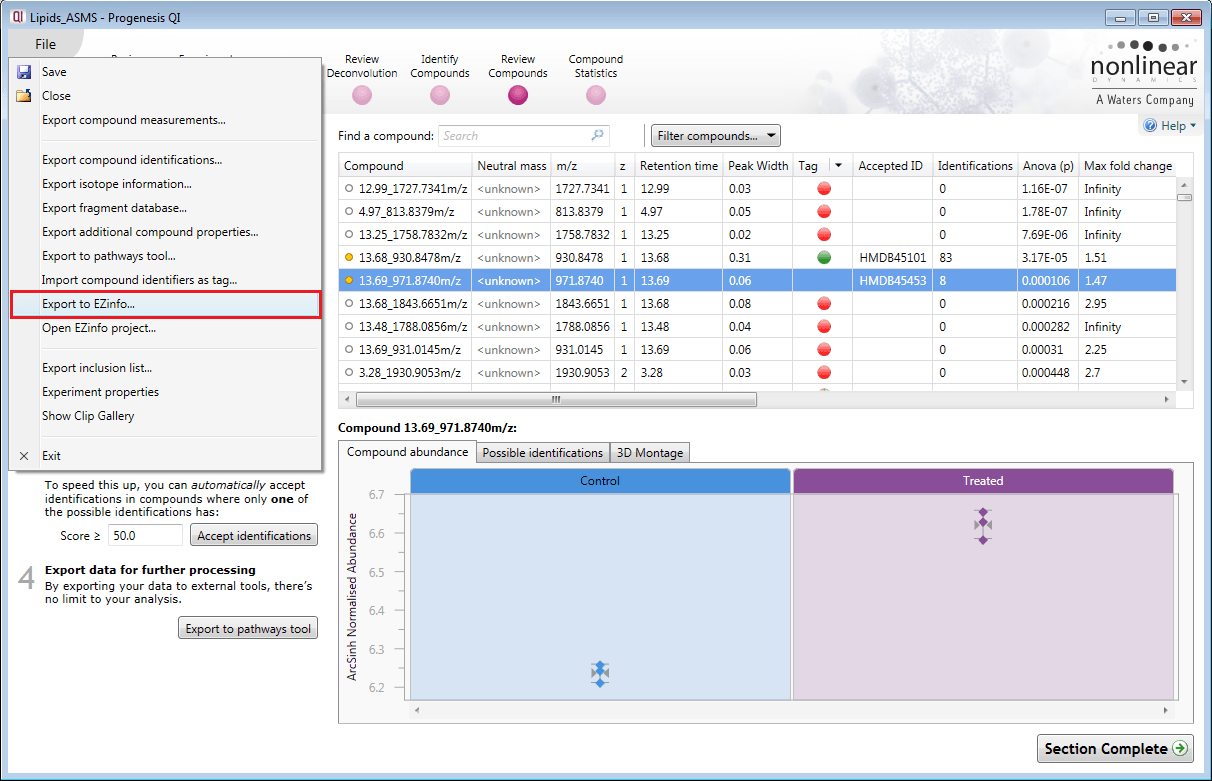
Task: Click the red tag of 13.68_1843.6651m/z row
Action: pyautogui.click(x=825, y=304)
